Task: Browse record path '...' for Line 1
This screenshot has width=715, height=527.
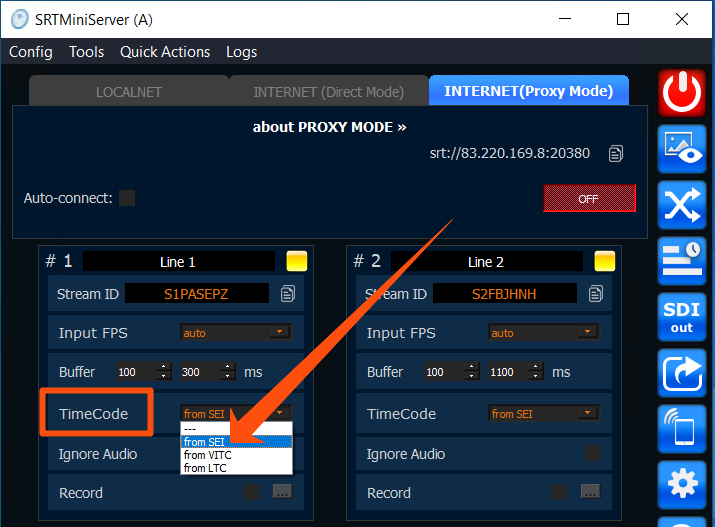Action: (x=282, y=491)
